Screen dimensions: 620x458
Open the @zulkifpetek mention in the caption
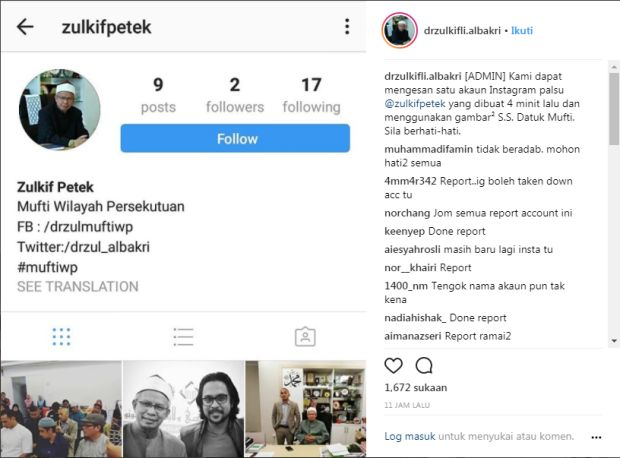click(415, 104)
